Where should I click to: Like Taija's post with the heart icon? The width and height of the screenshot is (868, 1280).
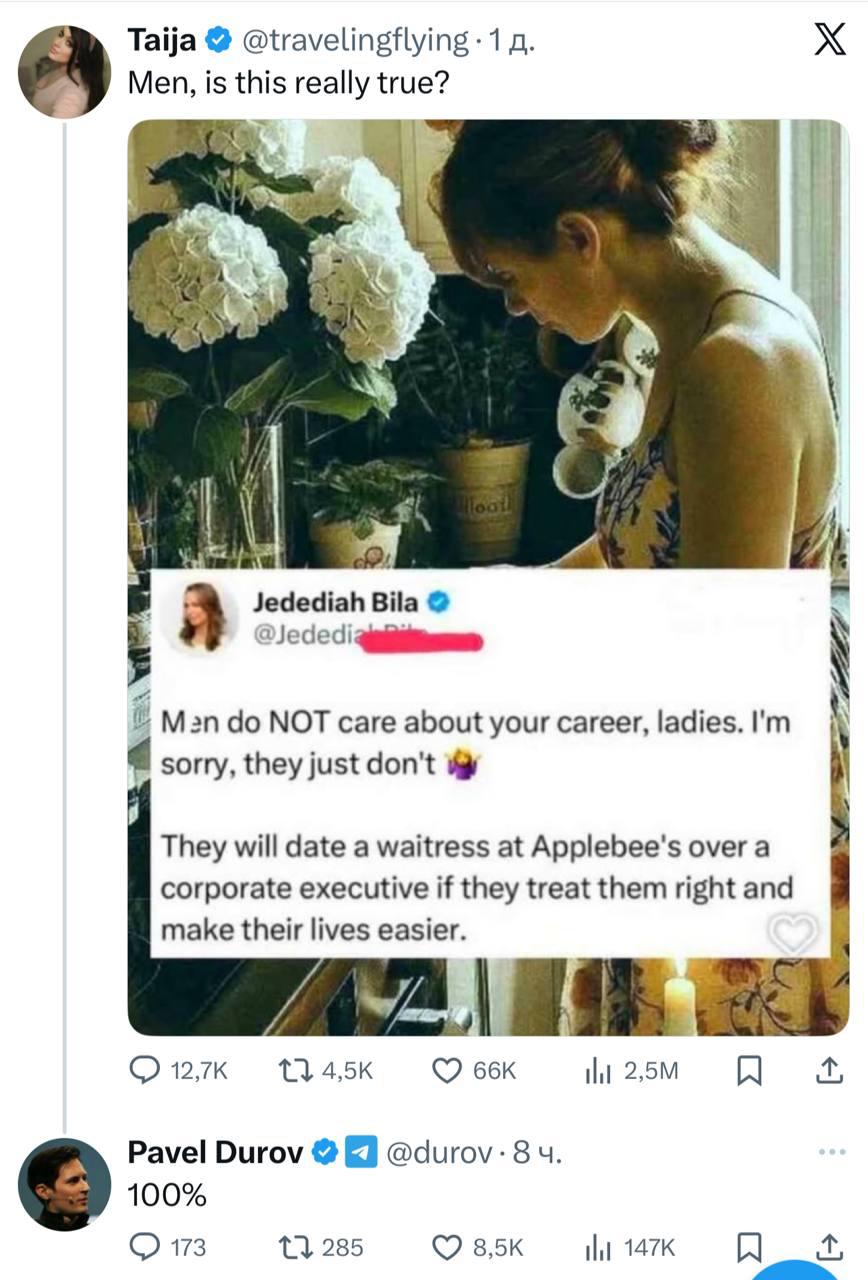click(446, 1071)
